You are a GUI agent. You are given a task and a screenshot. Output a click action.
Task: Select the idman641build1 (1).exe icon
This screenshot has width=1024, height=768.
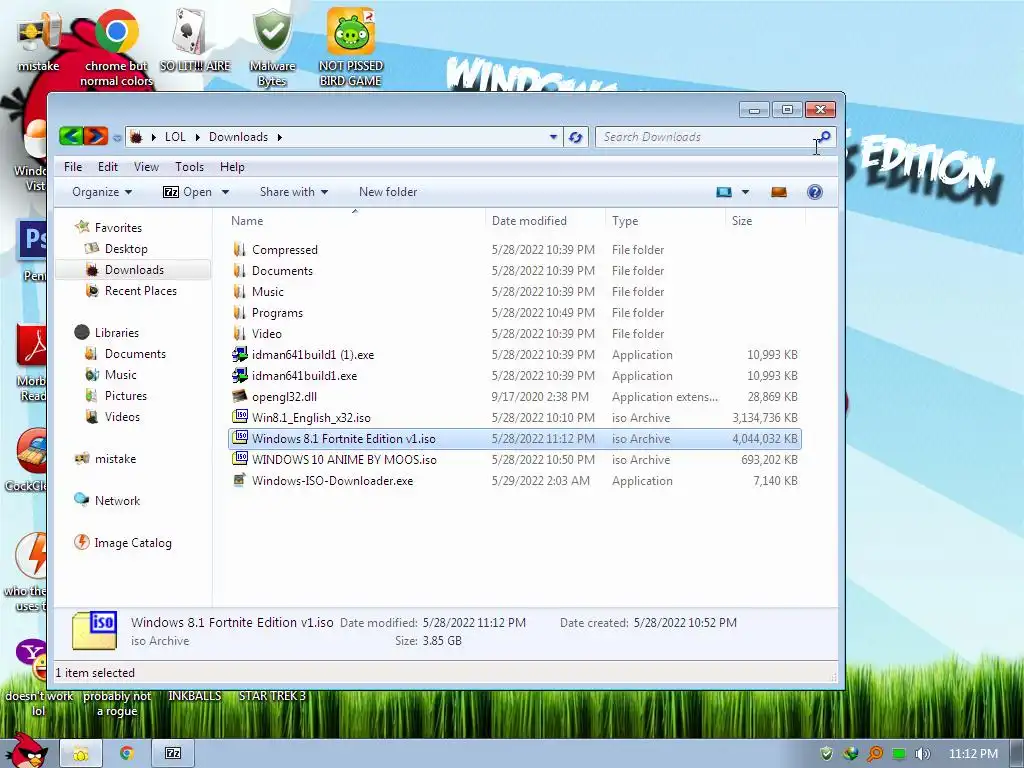tap(240, 355)
